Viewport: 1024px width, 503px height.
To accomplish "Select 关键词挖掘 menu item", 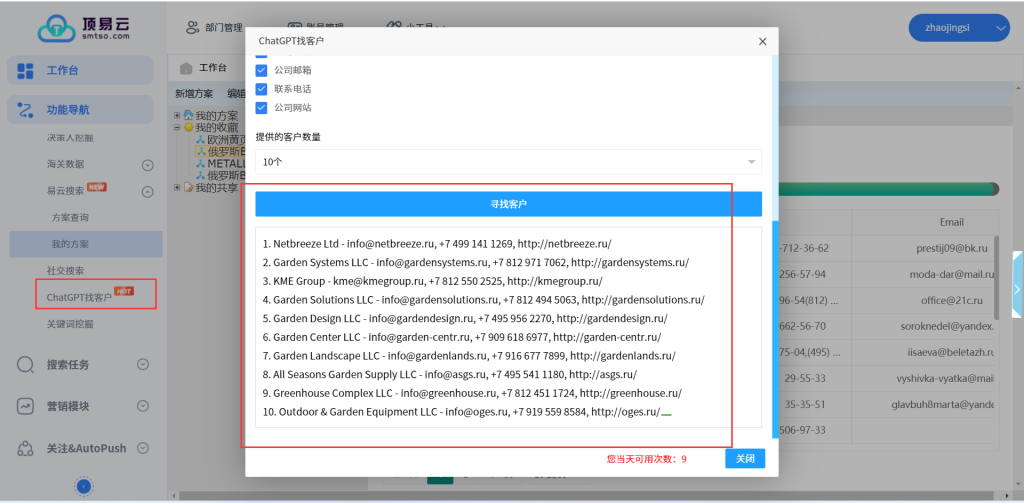I will [x=70, y=324].
